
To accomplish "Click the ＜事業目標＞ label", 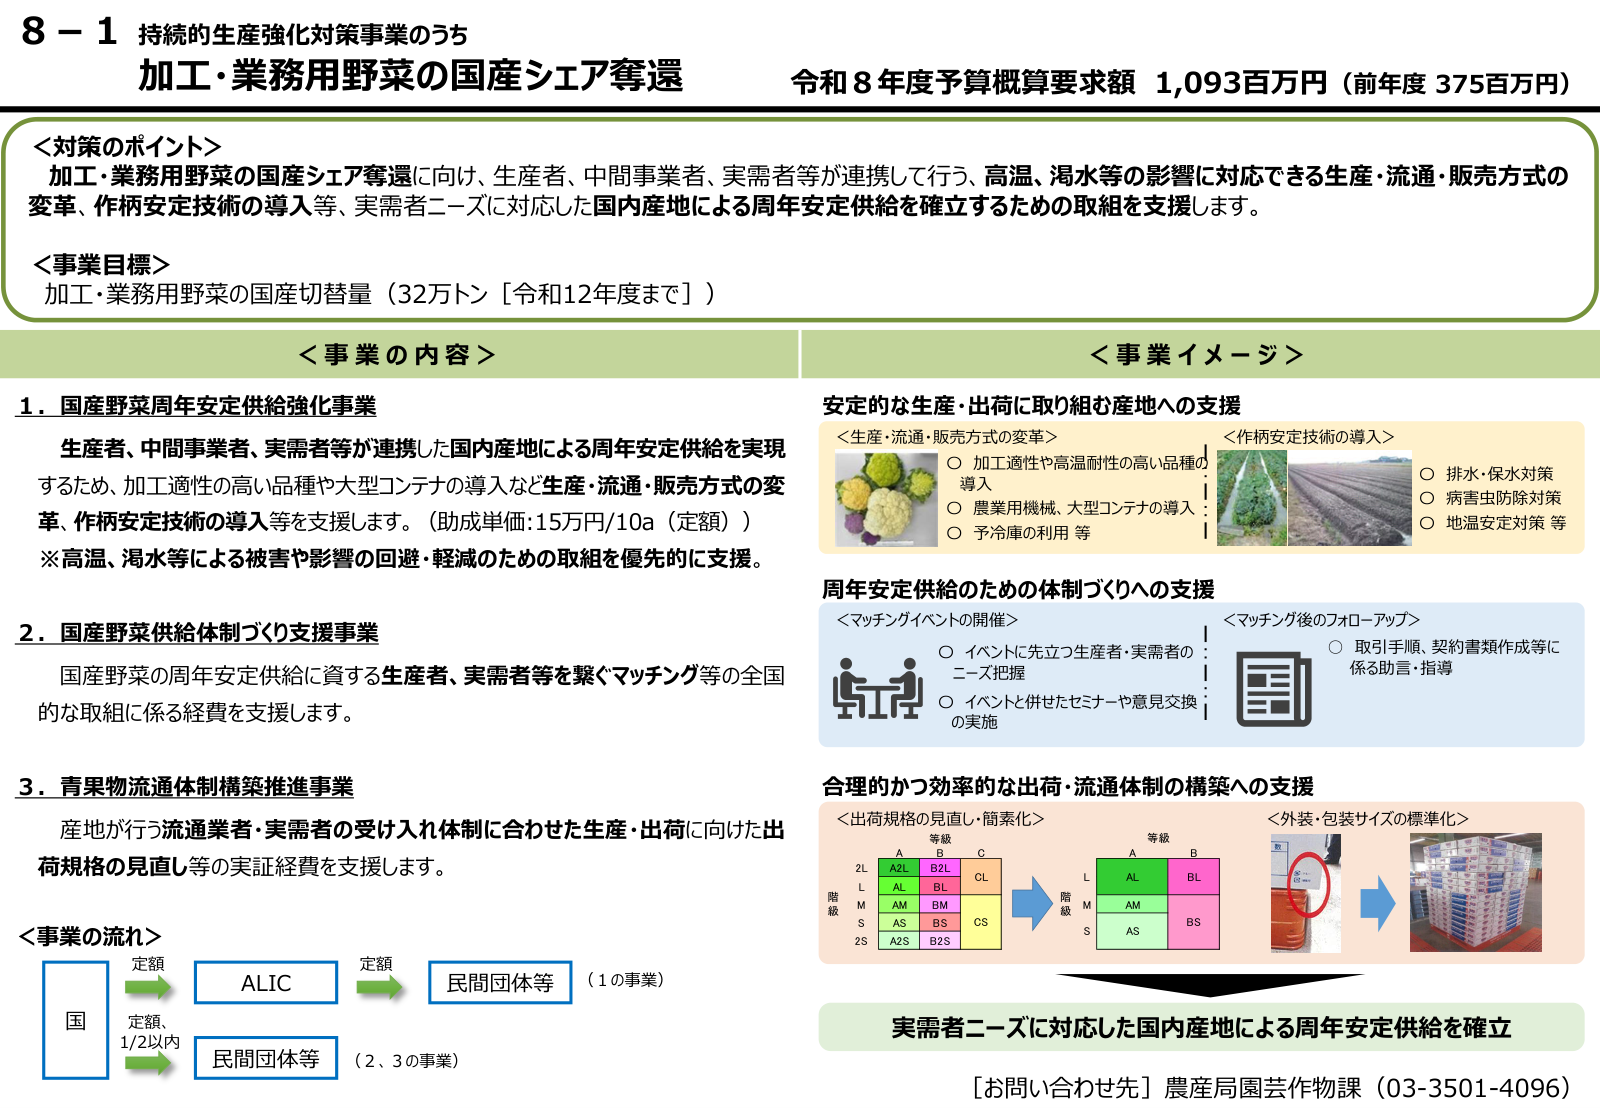I will 102,265.
